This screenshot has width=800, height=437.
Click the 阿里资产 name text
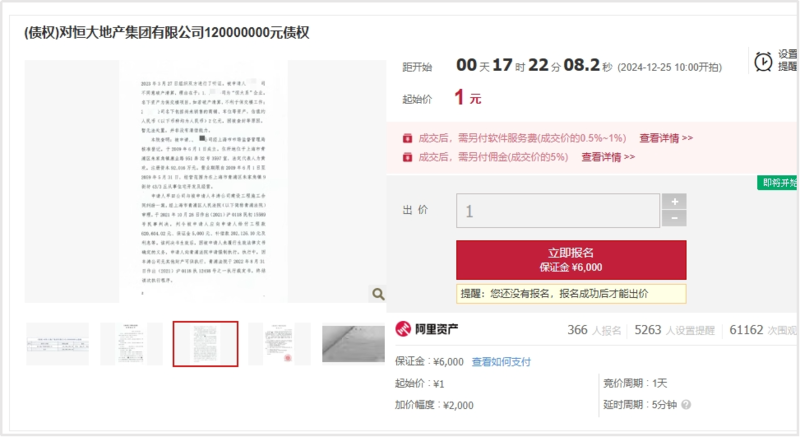click(436, 329)
